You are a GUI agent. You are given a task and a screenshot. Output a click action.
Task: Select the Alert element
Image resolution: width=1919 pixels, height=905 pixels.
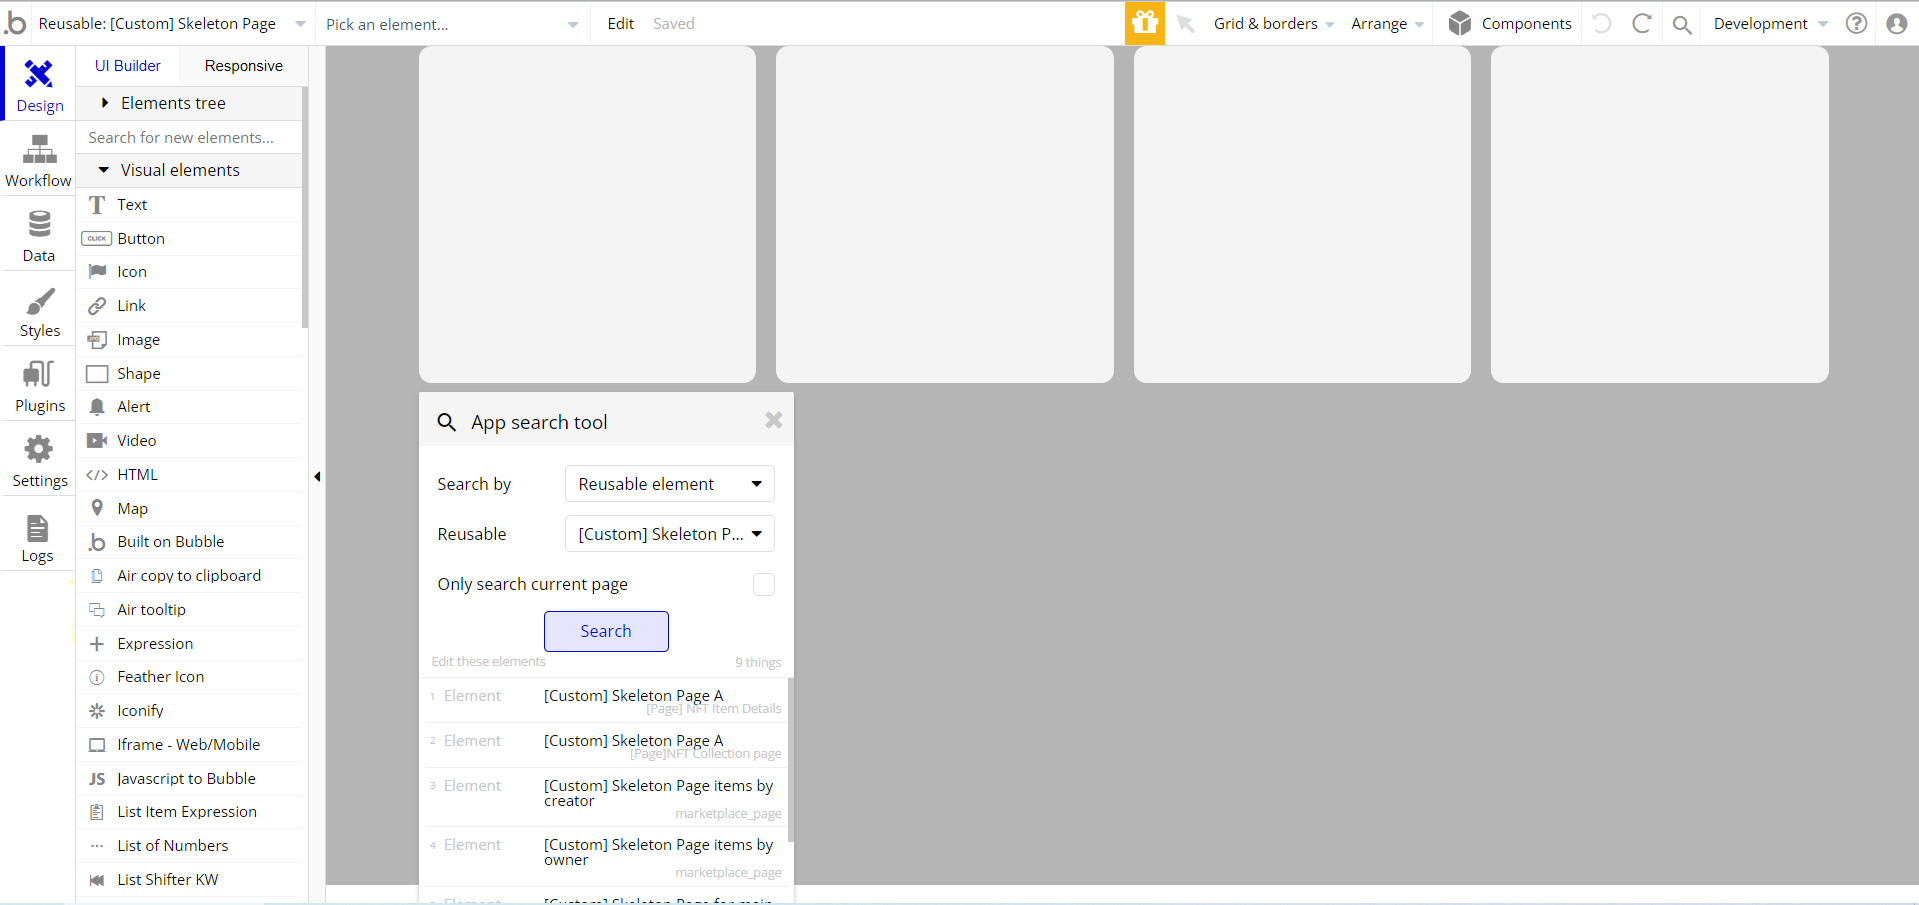(x=189, y=407)
